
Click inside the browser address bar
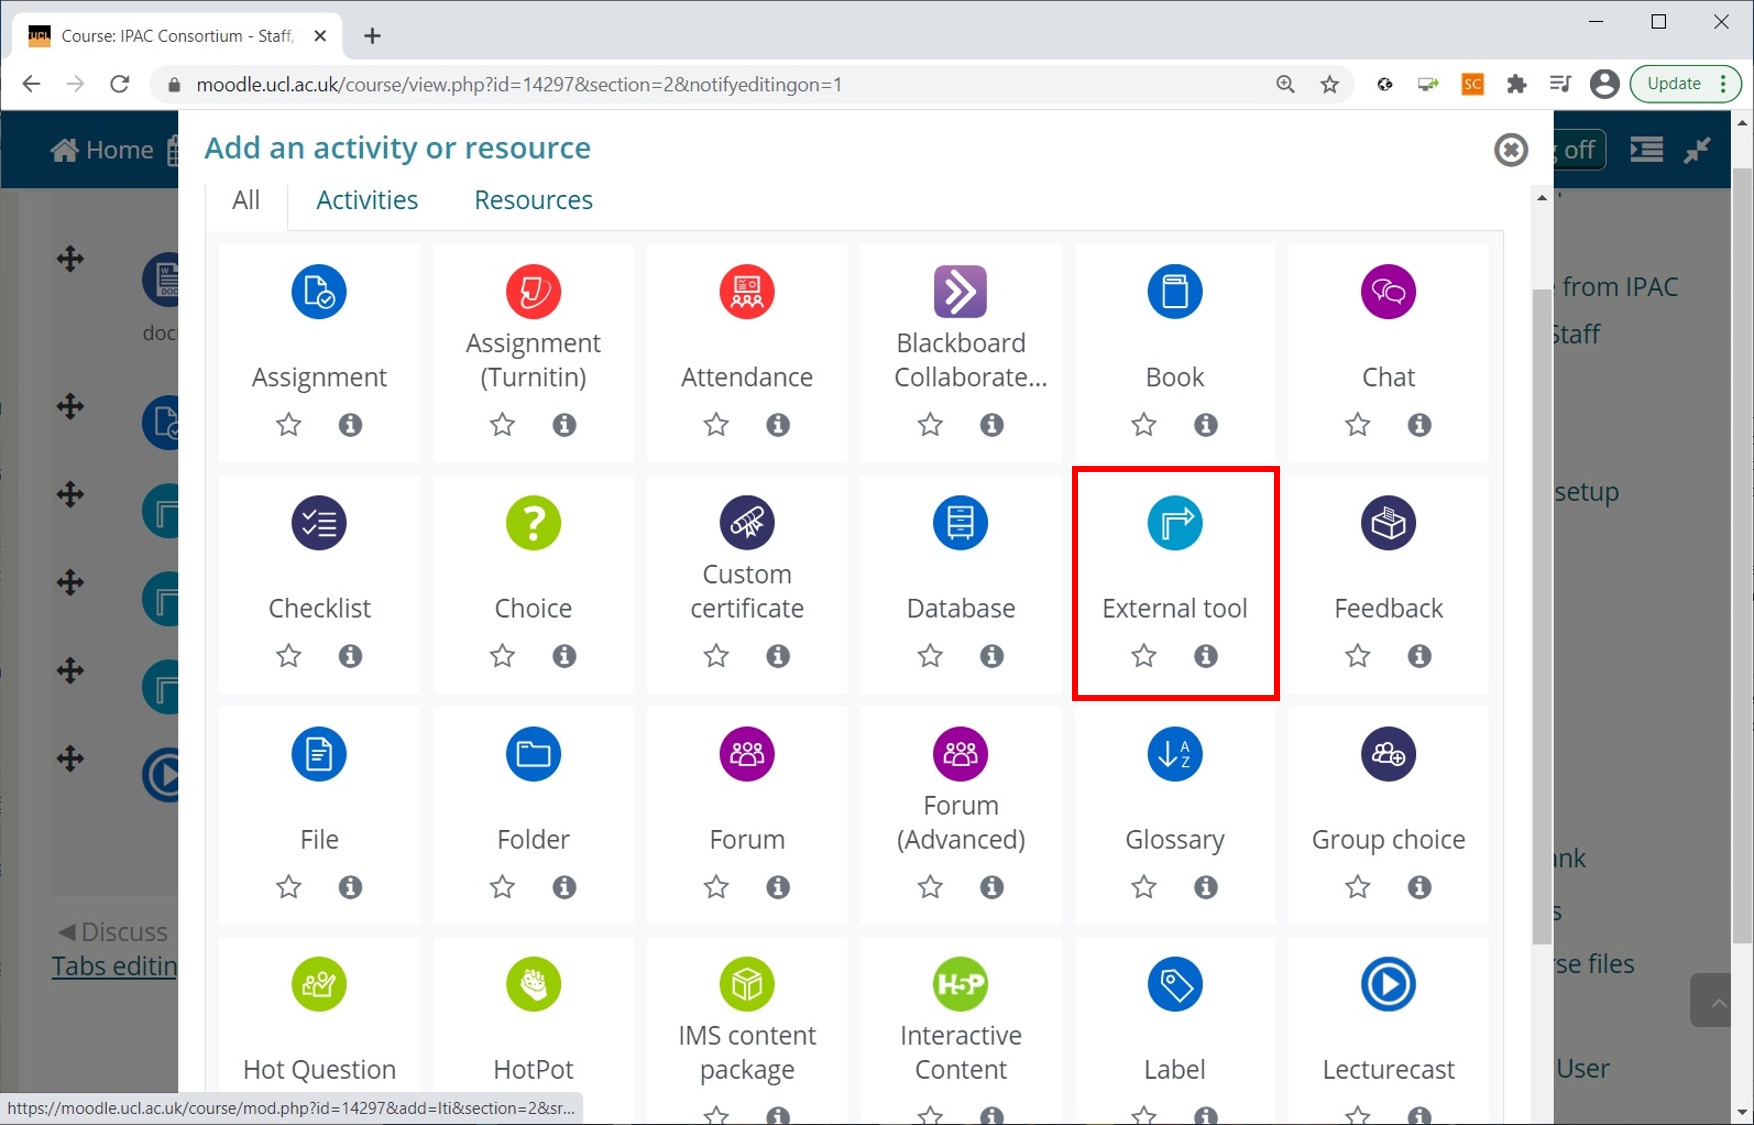click(600, 84)
